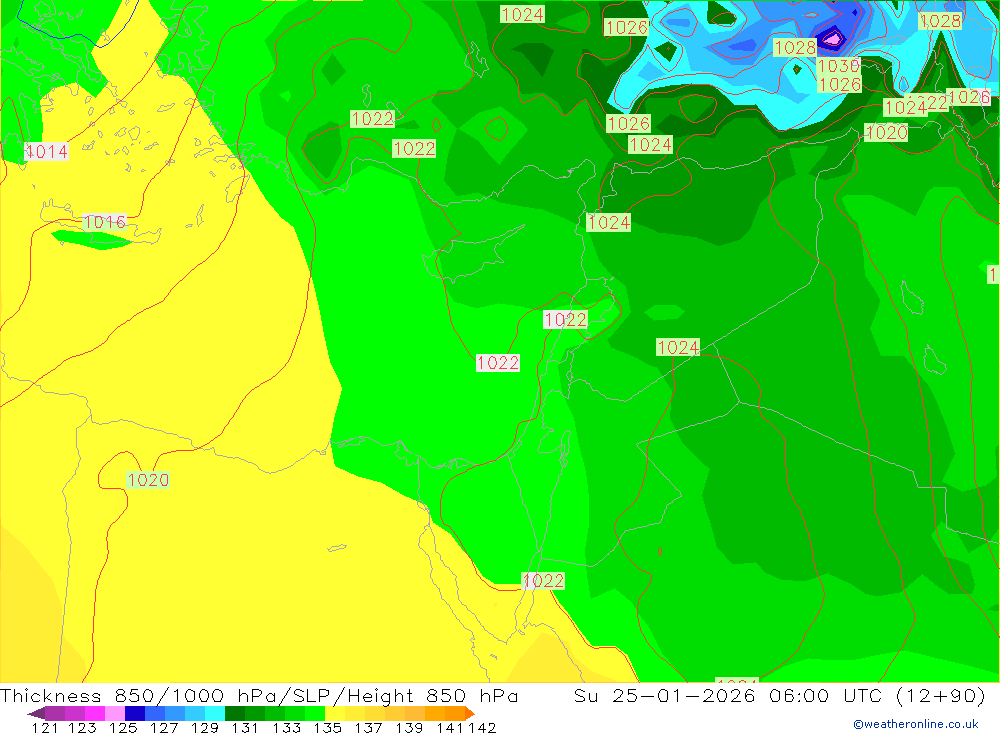Click the darkest green legend swatch

coord(235,713)
